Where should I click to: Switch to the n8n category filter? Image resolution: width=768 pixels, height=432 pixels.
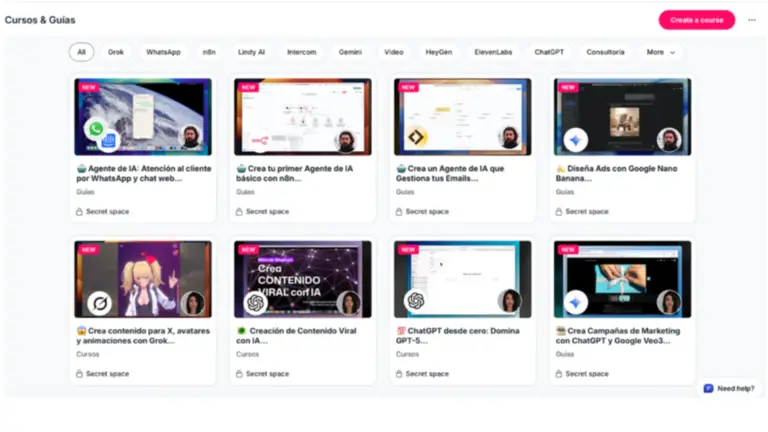click(209, 52)
